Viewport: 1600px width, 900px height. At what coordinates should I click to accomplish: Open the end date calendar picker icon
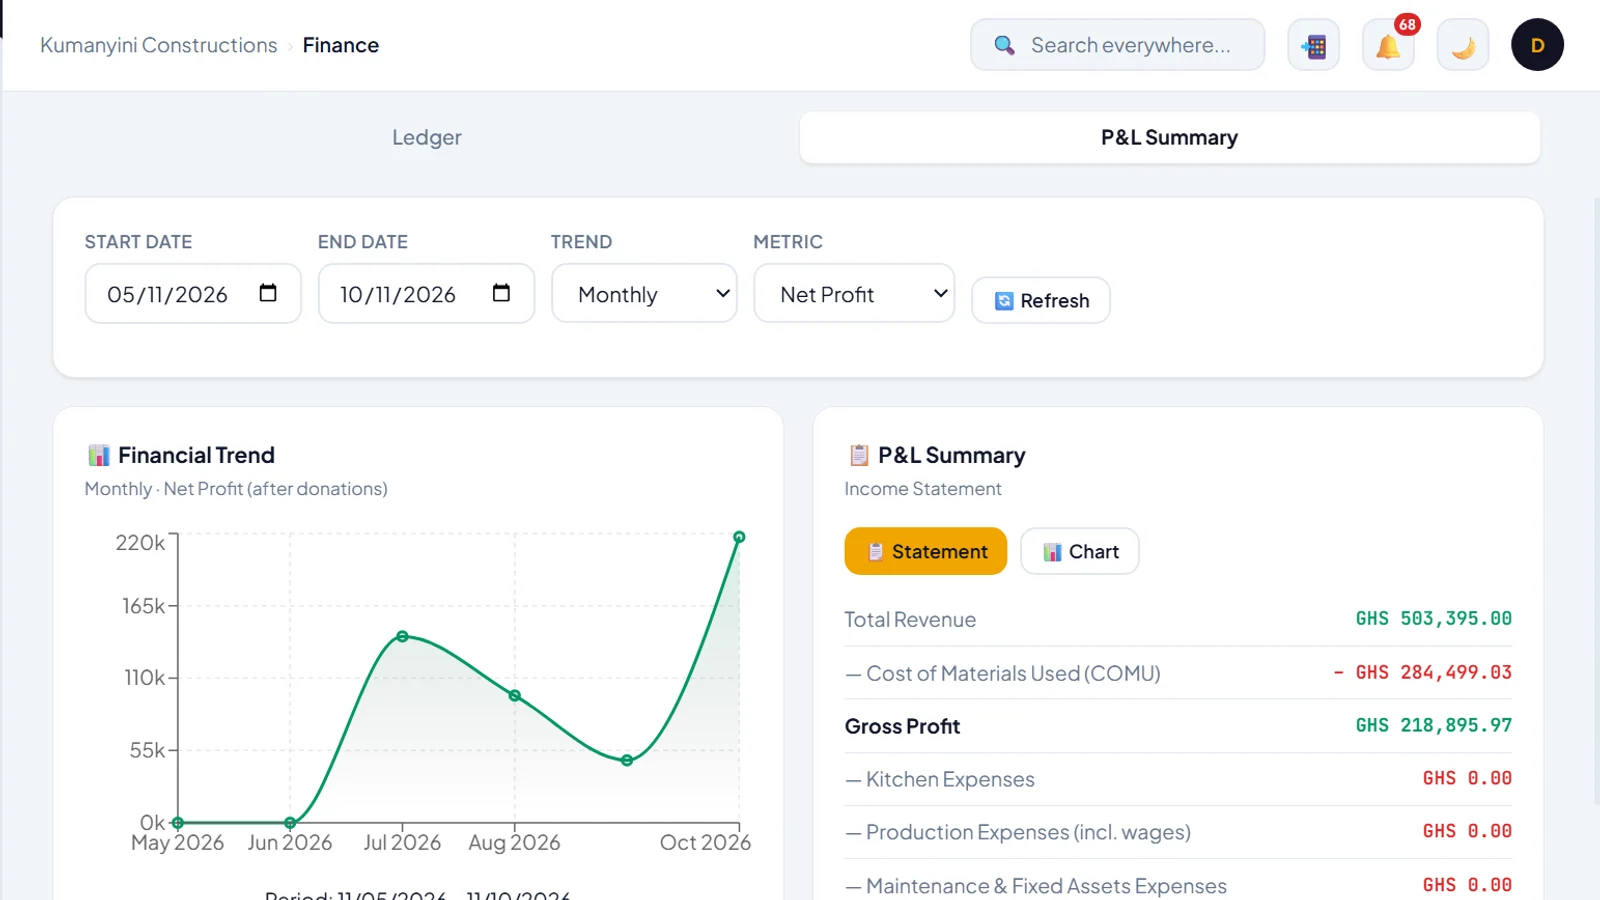501,293
